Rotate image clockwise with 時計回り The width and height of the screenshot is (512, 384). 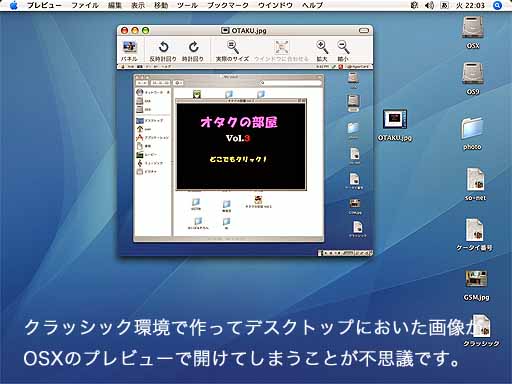193,51
